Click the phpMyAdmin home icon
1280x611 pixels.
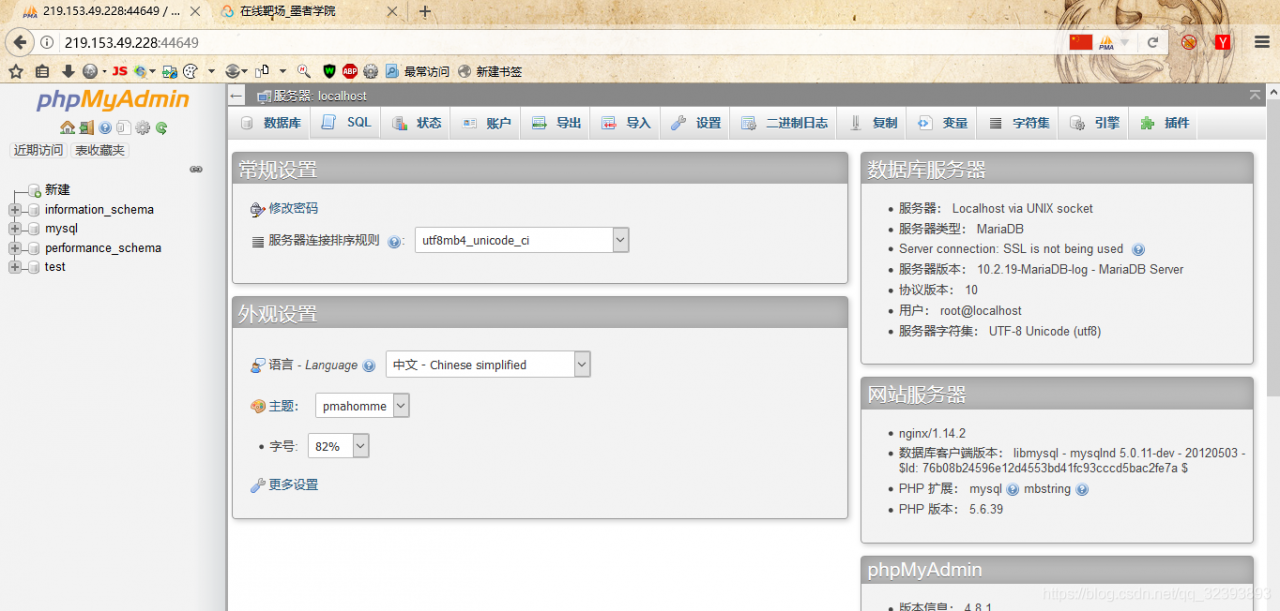click(67, 127)
